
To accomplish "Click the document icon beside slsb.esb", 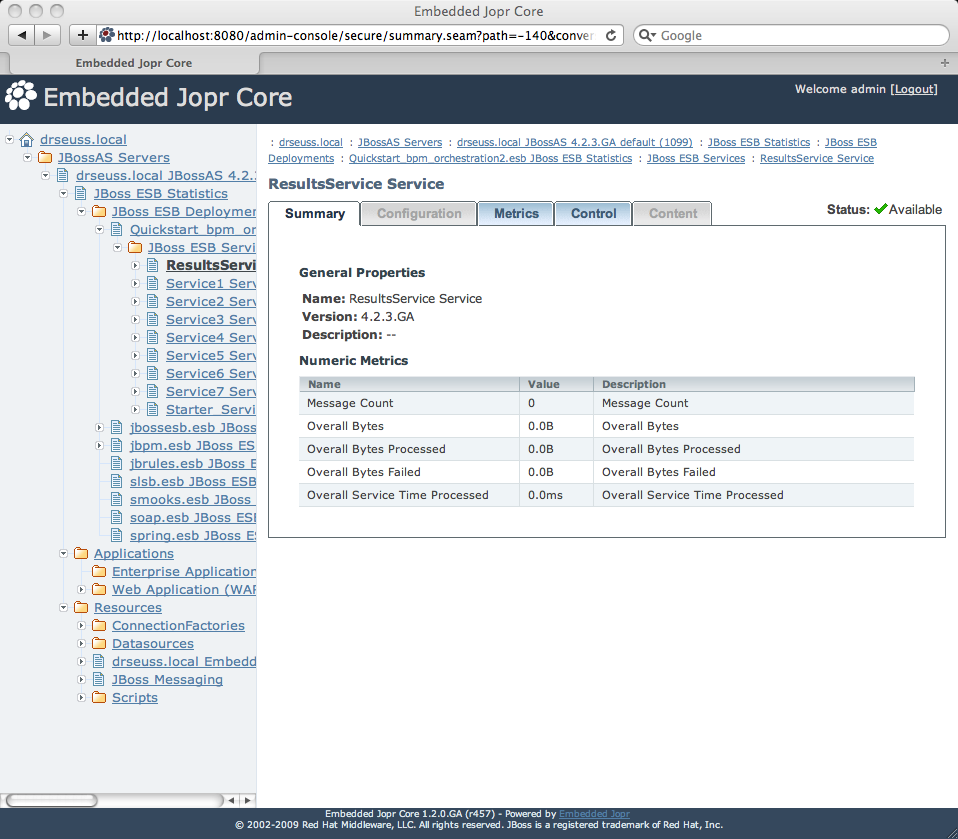I will [117, 482].
